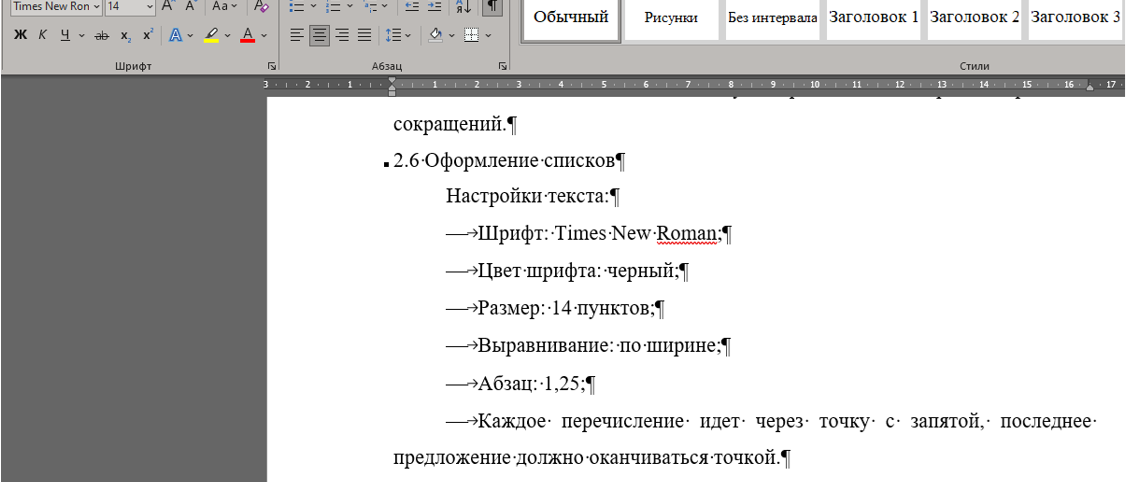Open line spacing options dropdown
1127x482 pixels.
(x=409, y=35)
